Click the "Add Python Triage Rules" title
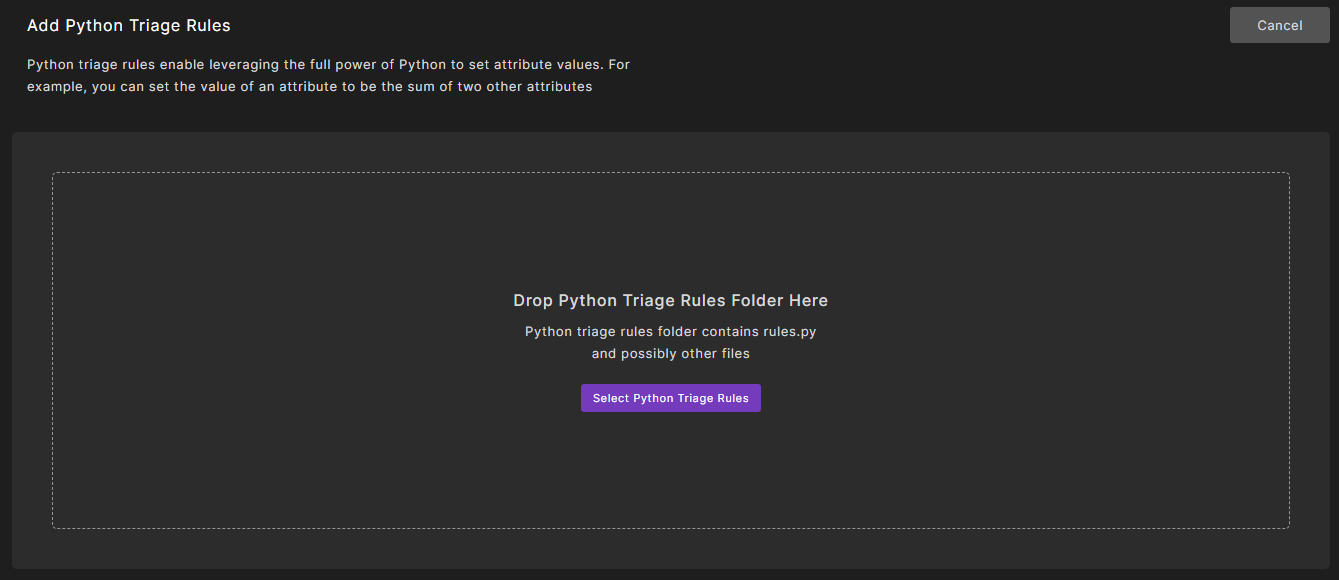Viewport: 1339px width, 580px height. point(129,25)
